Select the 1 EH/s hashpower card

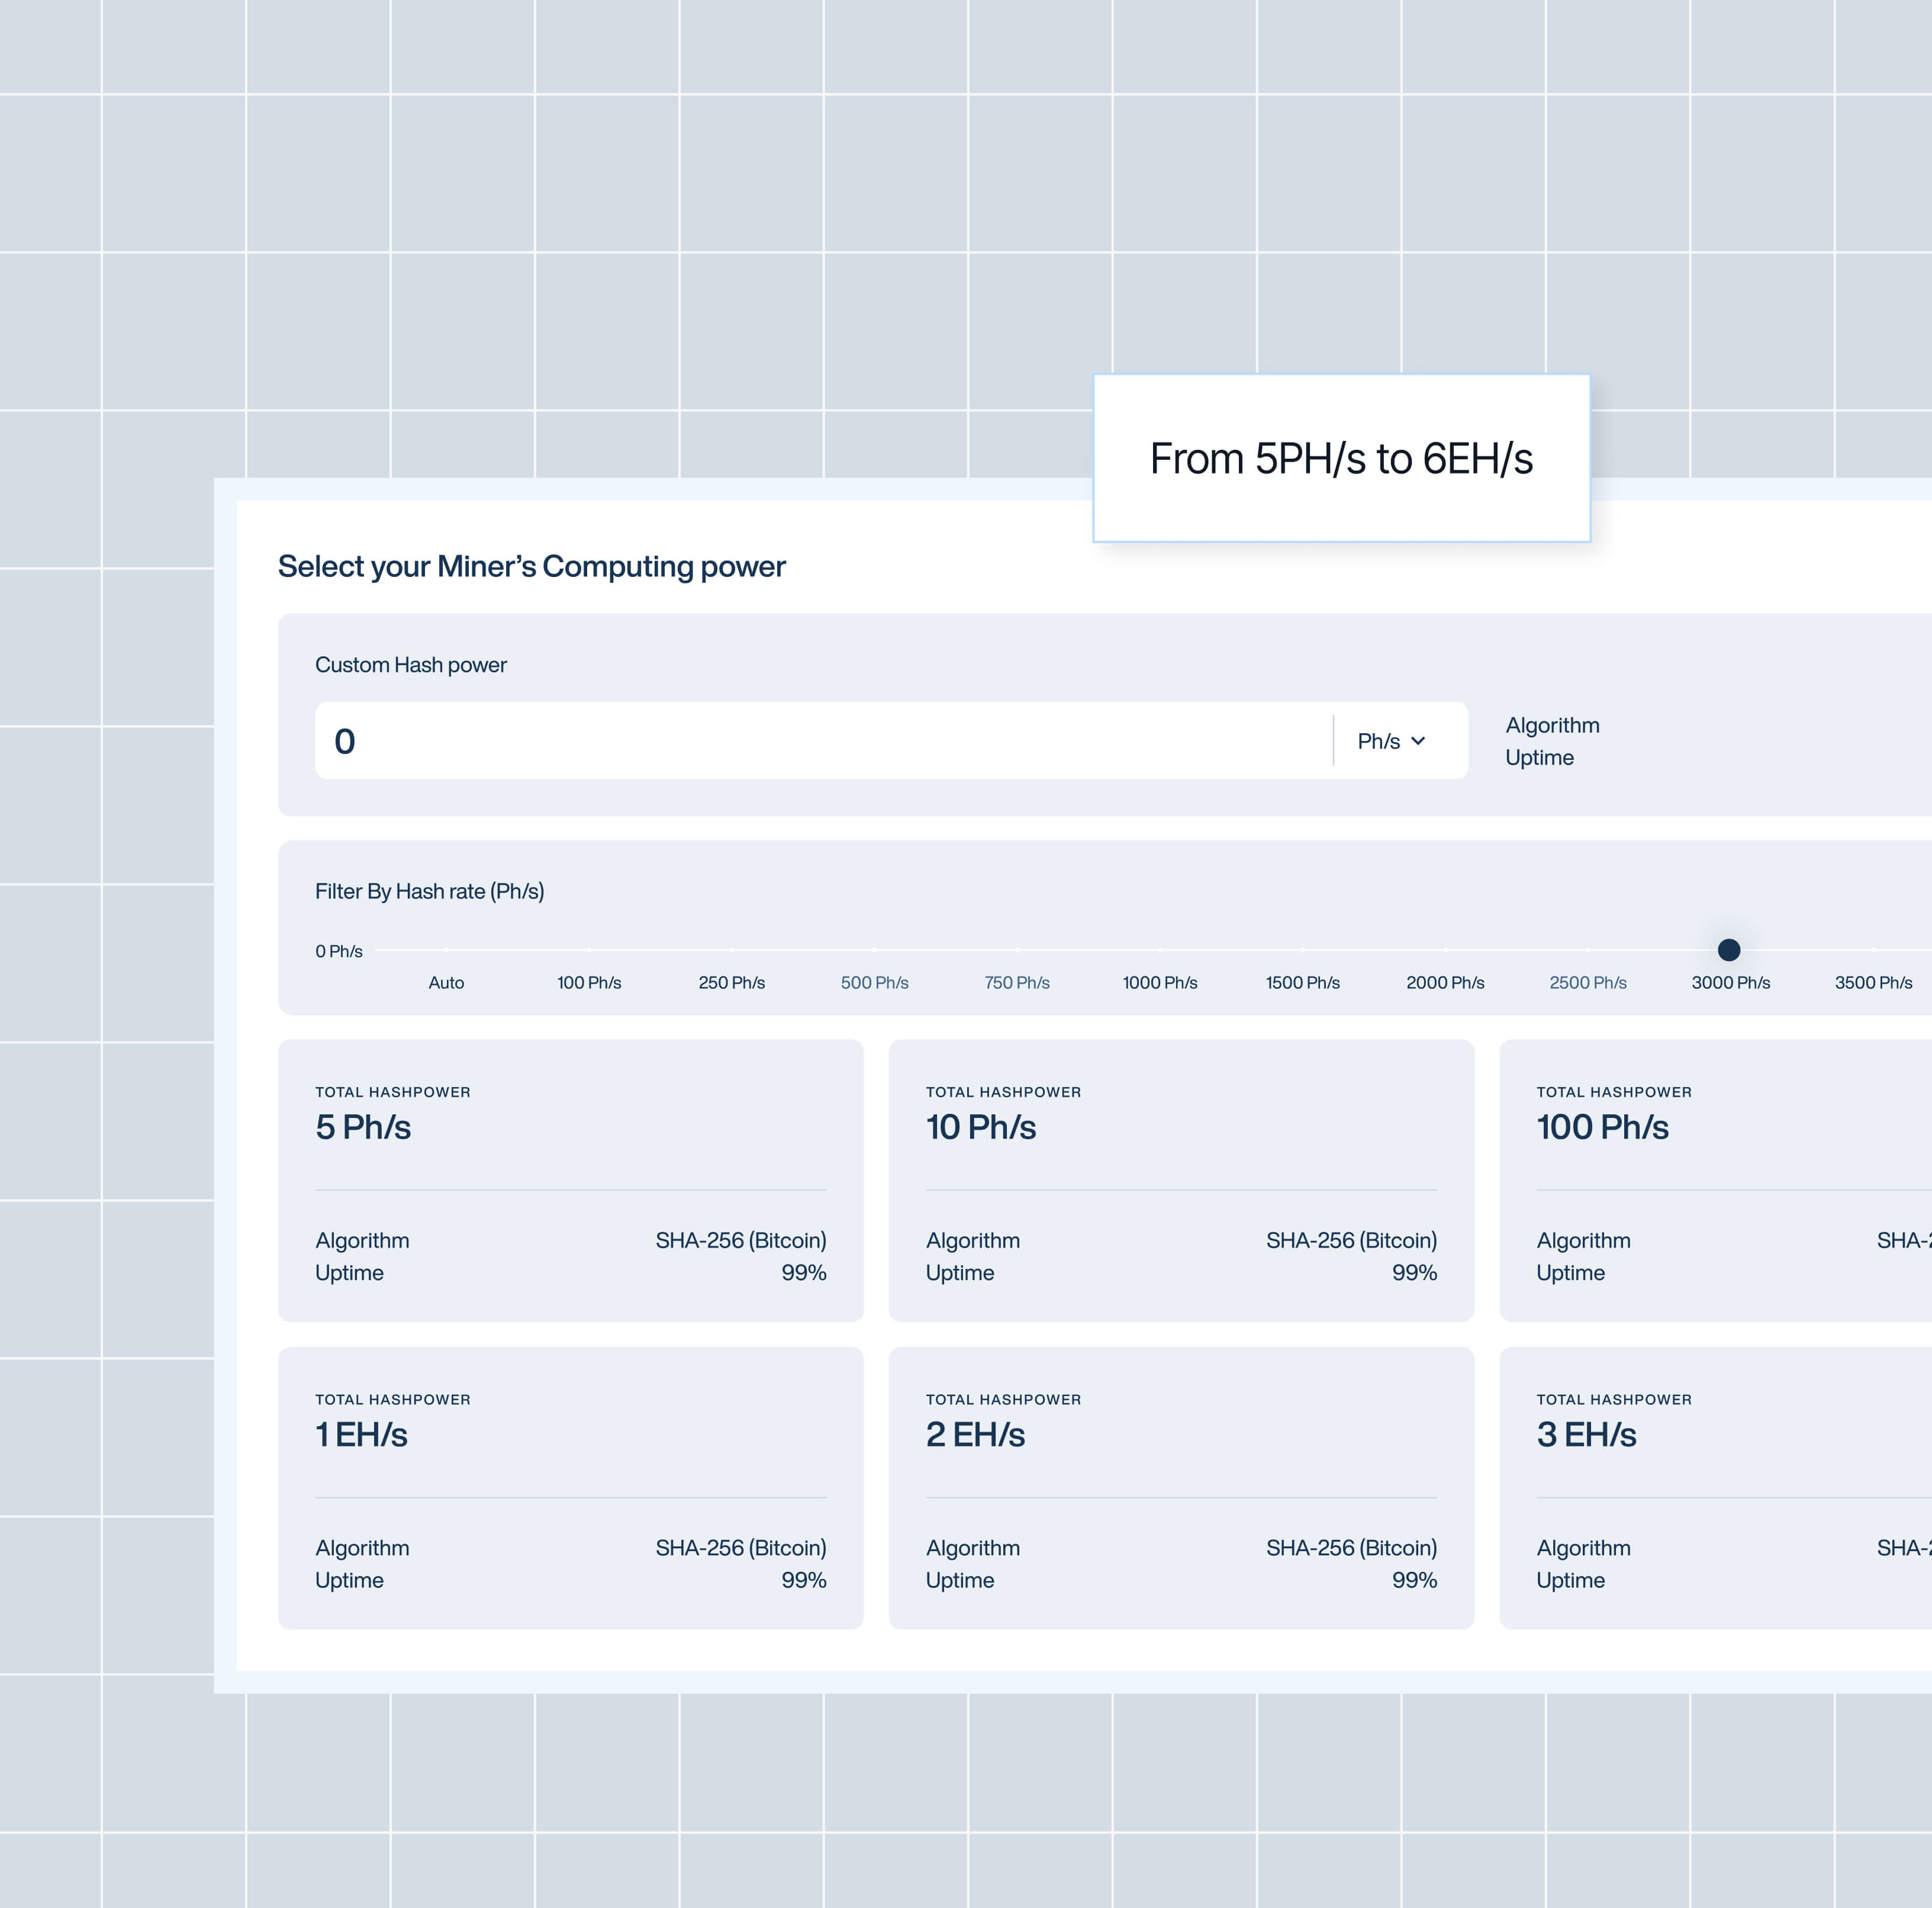pos(571,1488)
